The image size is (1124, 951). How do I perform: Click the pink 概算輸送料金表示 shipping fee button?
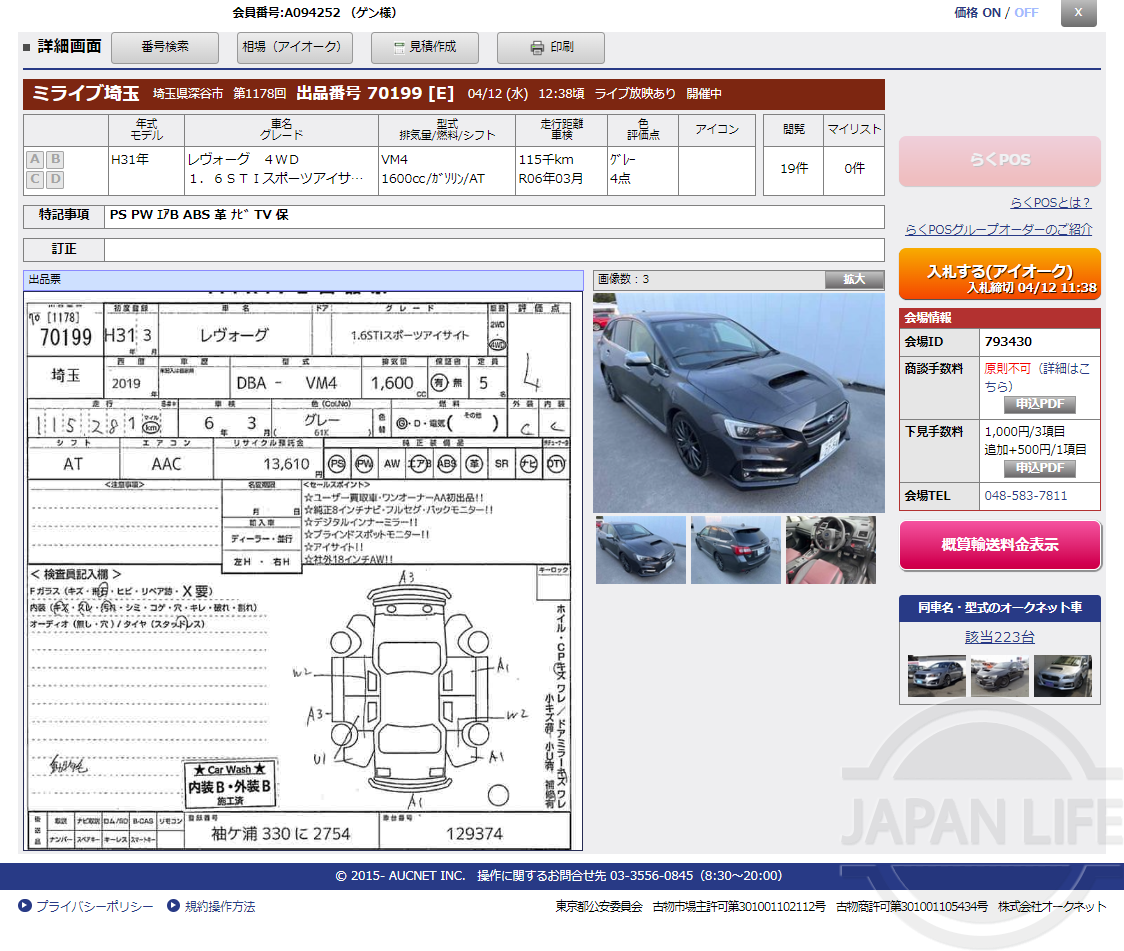[x=1000, y=545]
